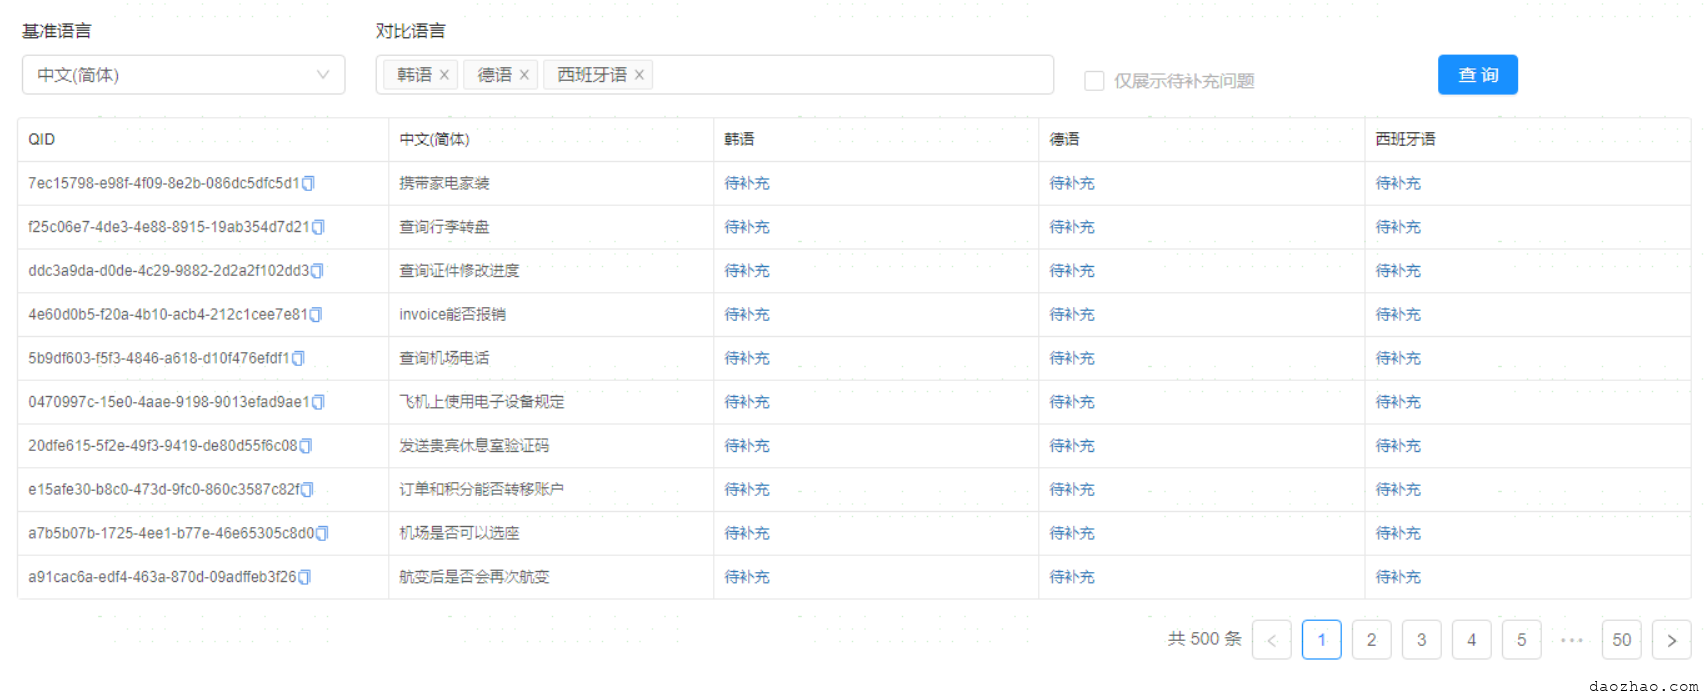Select the text 航变后是否会再次航变
The height and width of the screenshot is (696, 1704).
pyautogui.click(x=474, y=578)
